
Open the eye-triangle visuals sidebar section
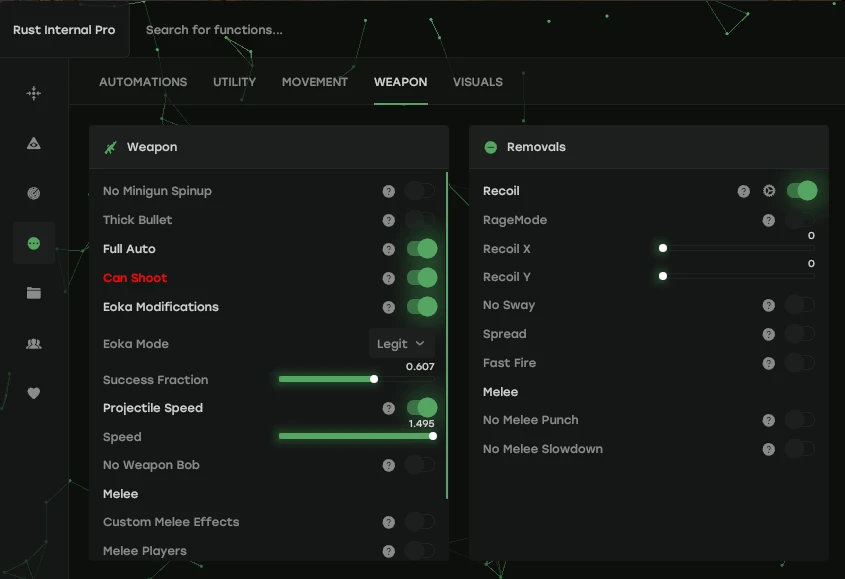33,143
